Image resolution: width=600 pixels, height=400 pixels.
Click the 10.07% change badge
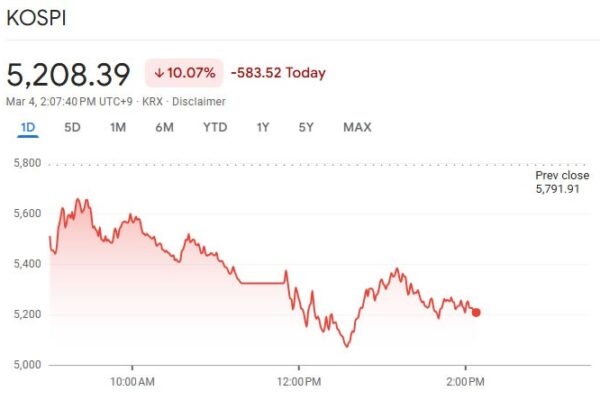[x=185, y=73]
